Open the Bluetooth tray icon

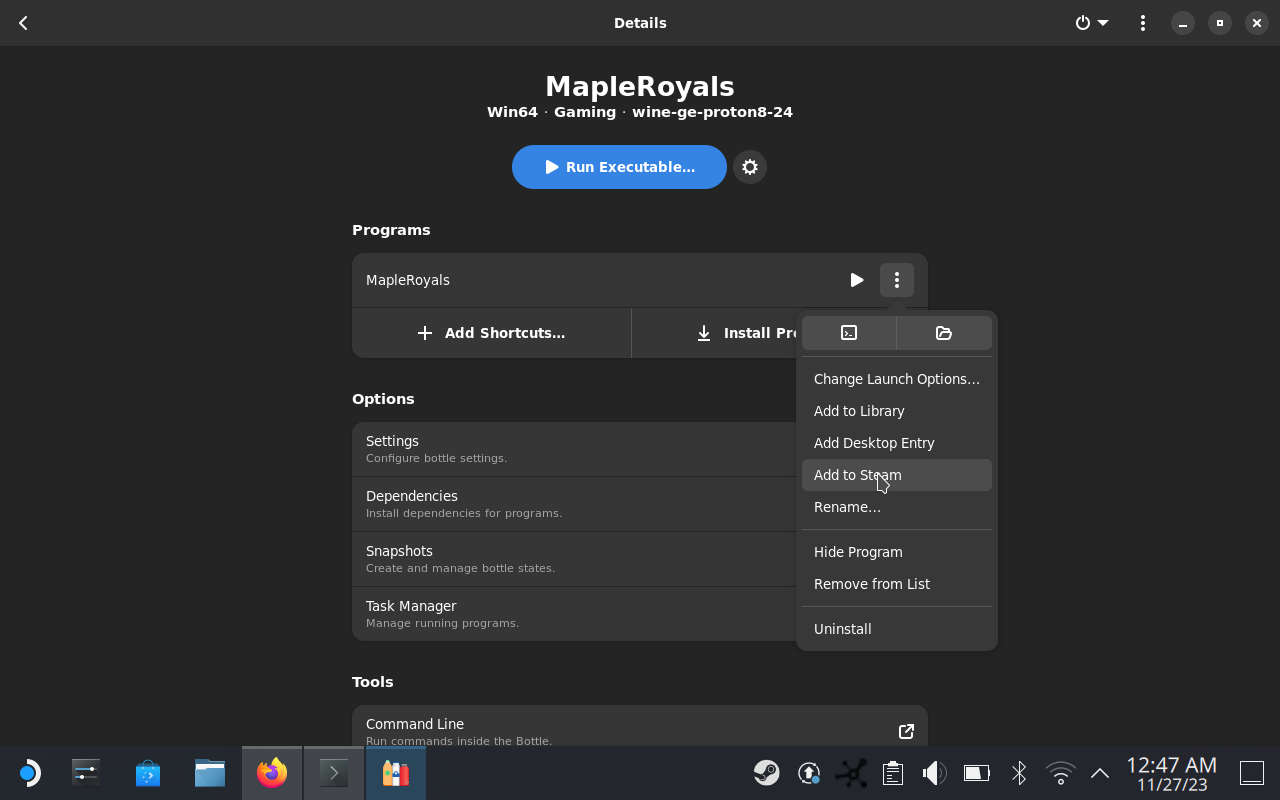[x=1018, y=773]
